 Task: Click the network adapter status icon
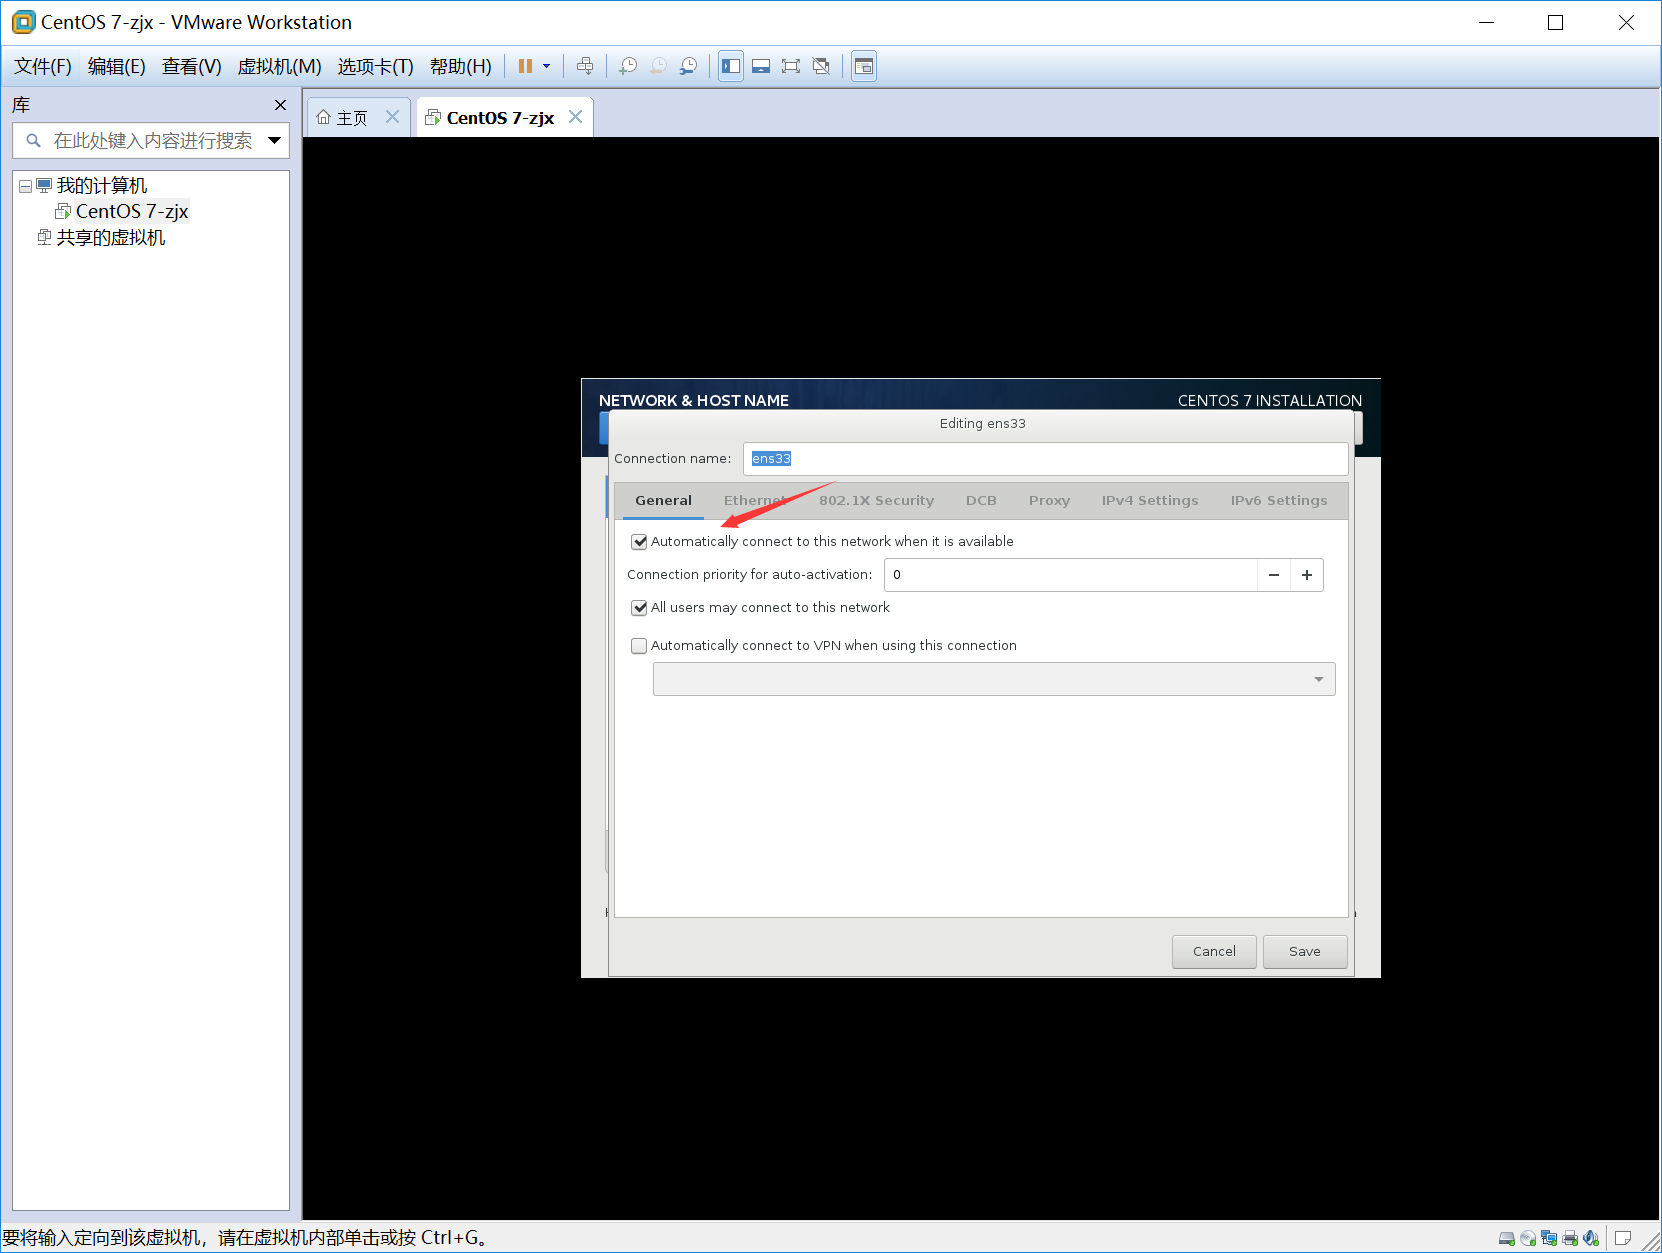1549,1239
